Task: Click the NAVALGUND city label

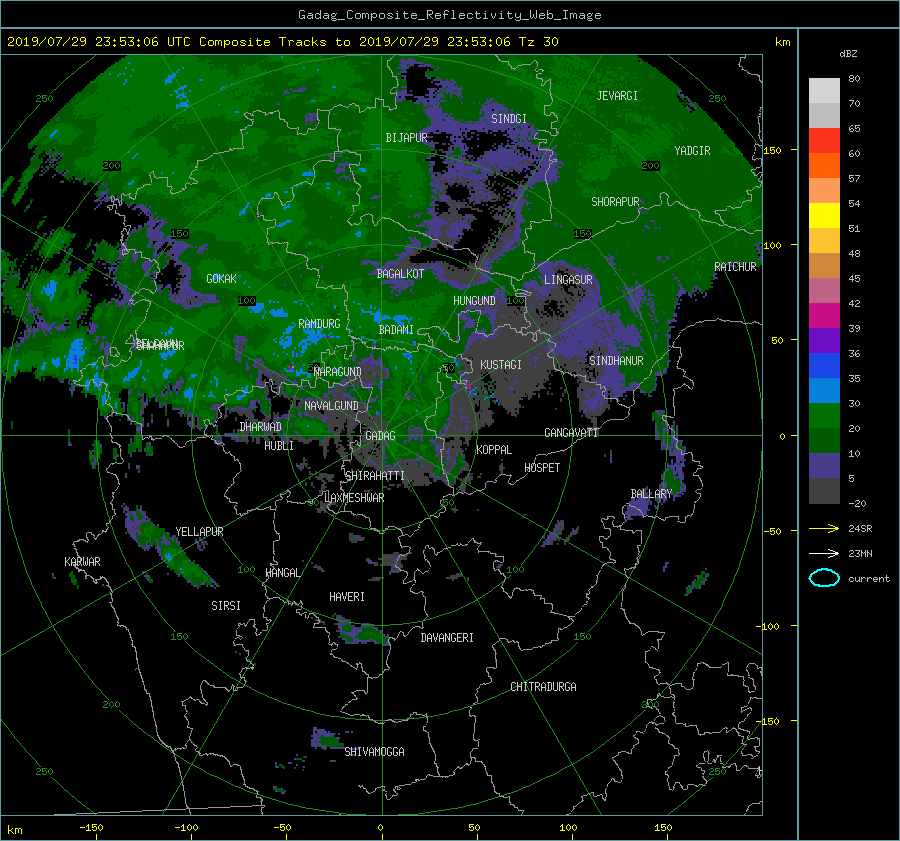Action: [x=331, y=406]
